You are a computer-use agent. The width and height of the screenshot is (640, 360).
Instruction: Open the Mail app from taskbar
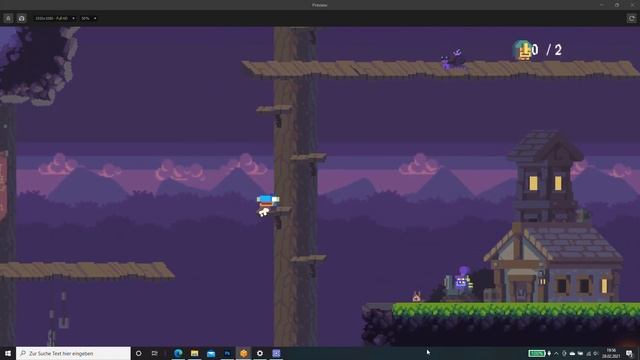[x=211, y=353]
